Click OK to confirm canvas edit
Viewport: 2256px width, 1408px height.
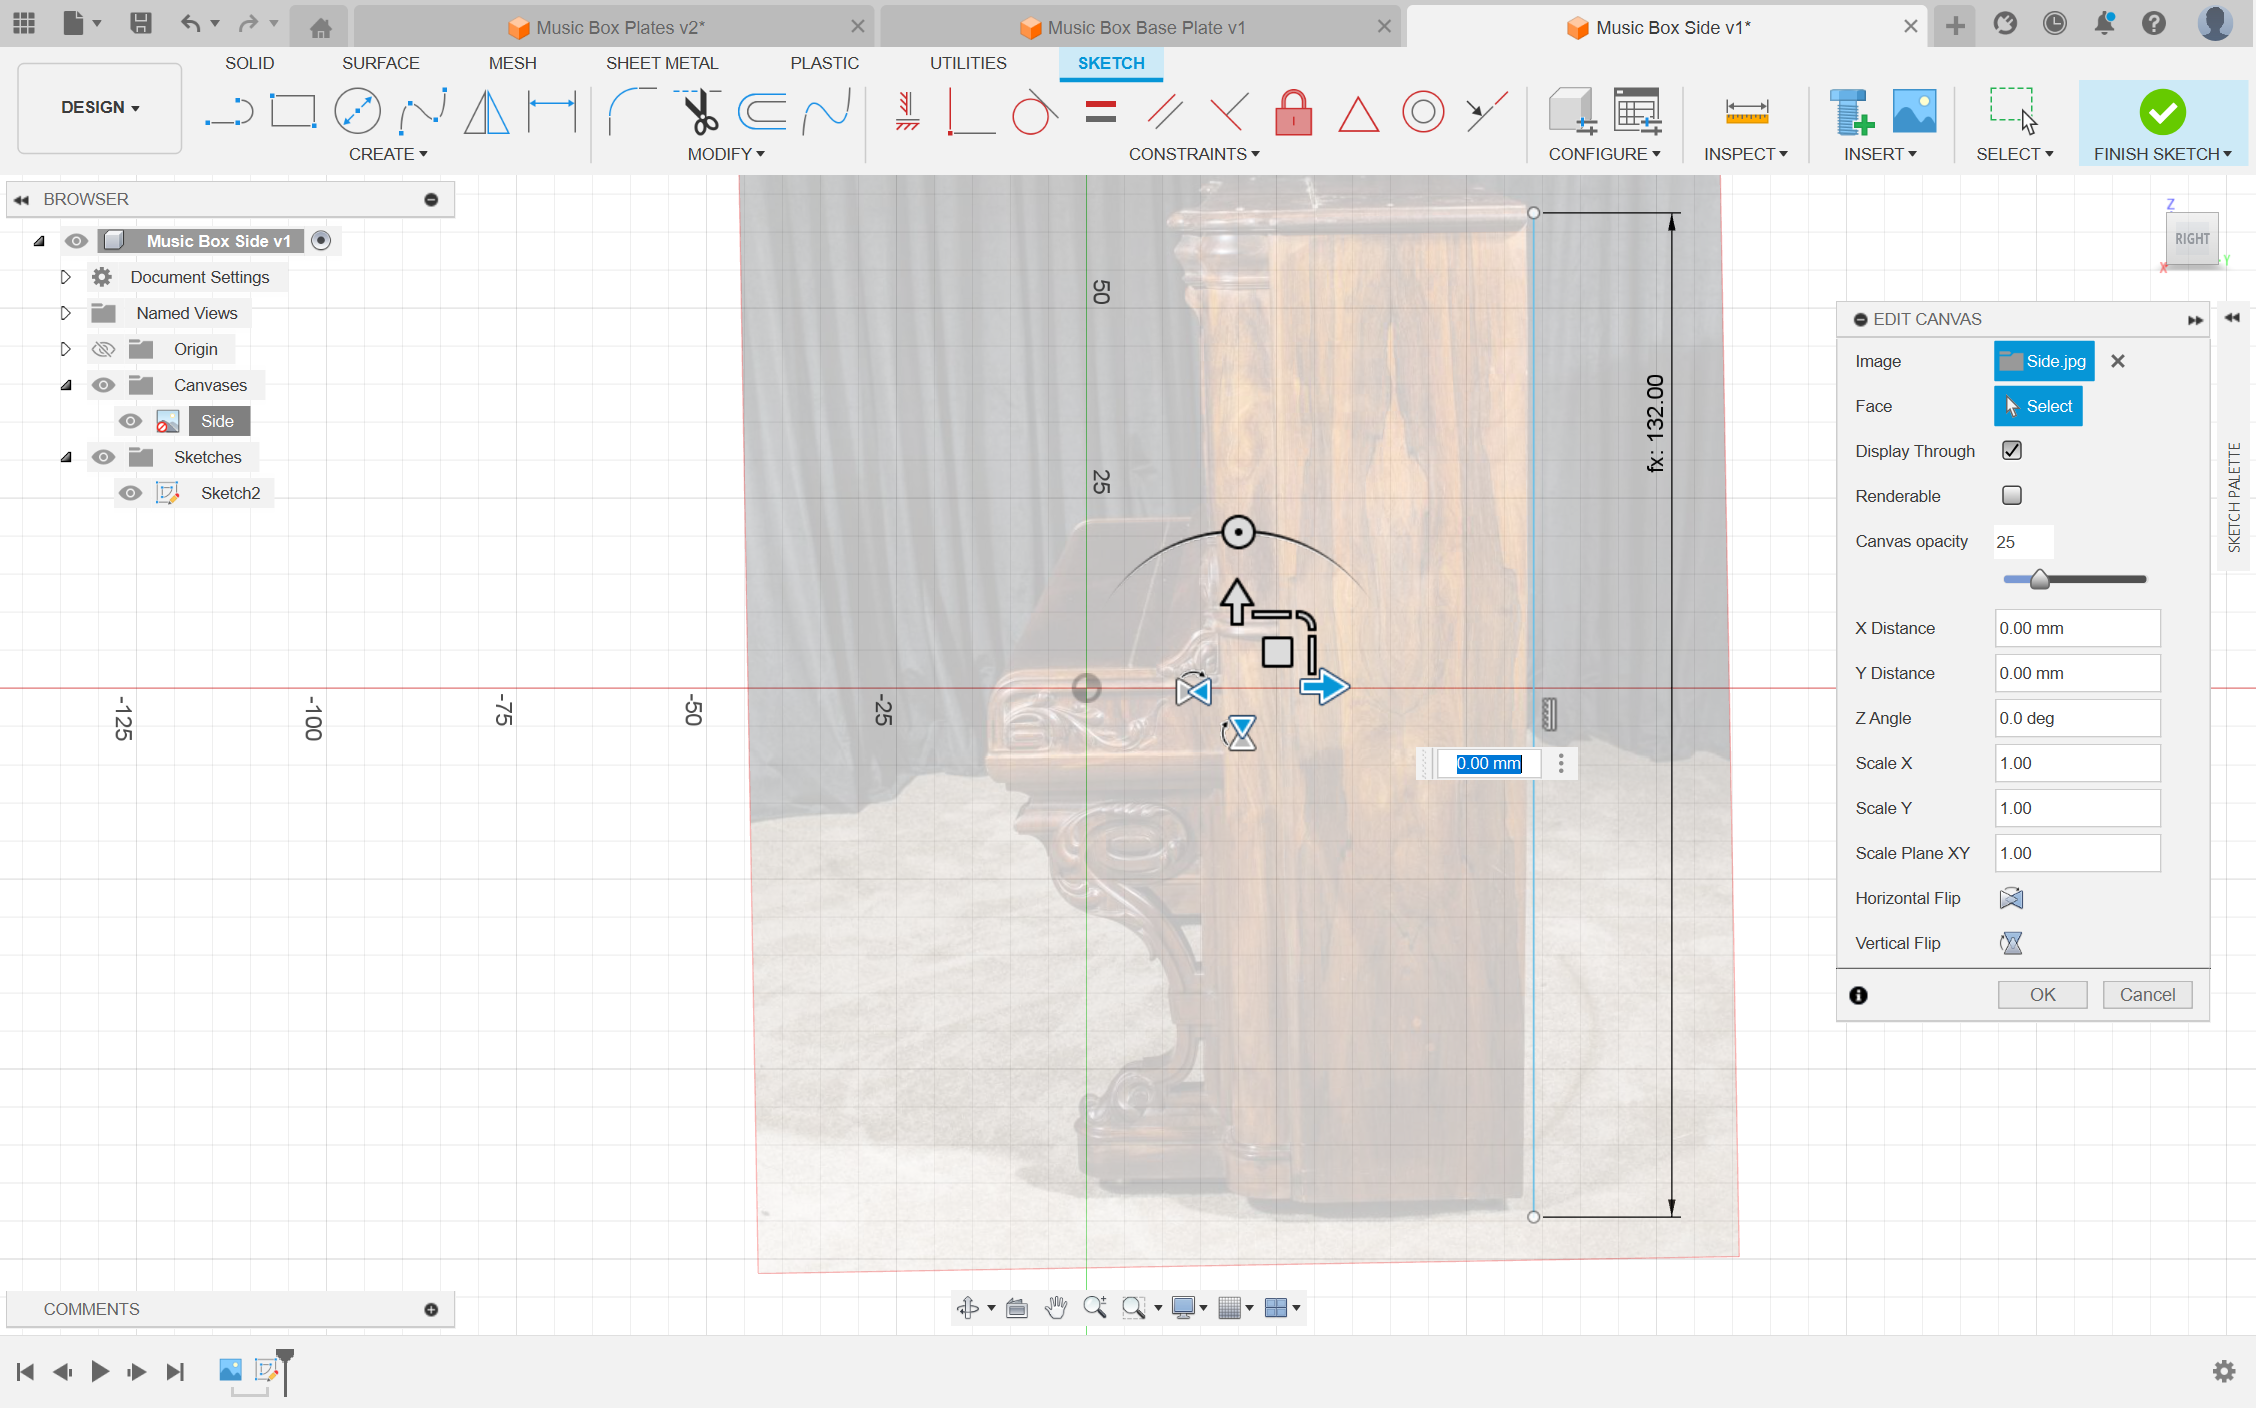tap(2042, 994)
